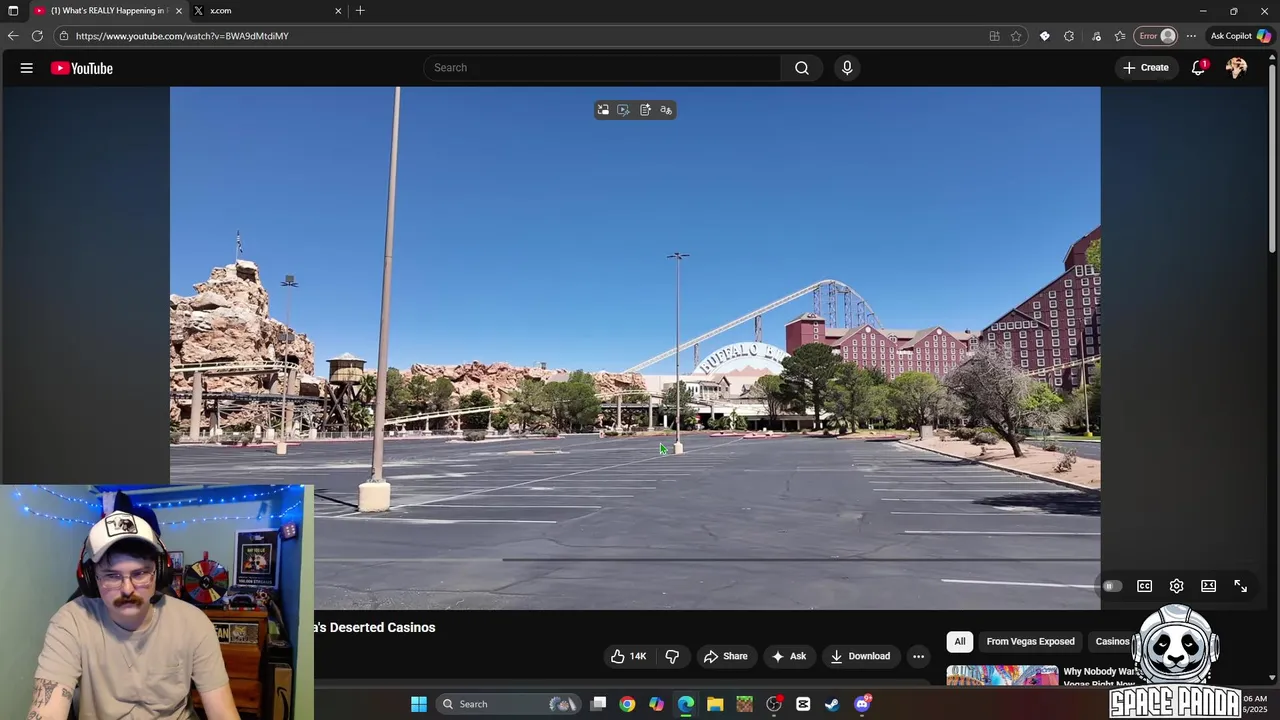Viewport: 1280px width, 720px height.
Task: Close the x.com tab
Action: pos(338,10)
